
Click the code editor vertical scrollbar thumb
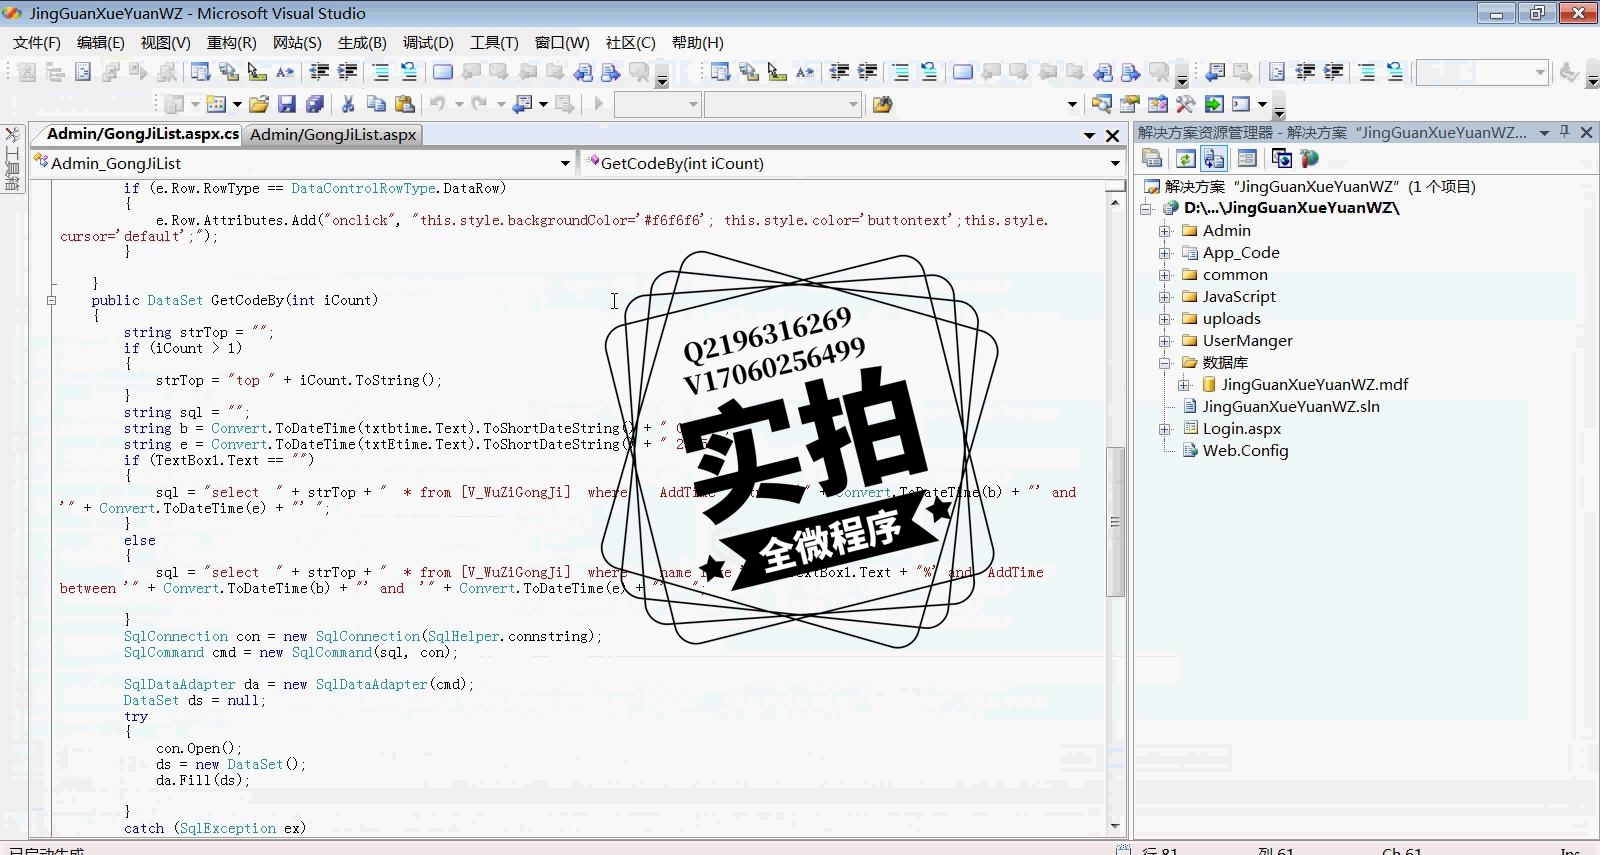point(1115,521)
